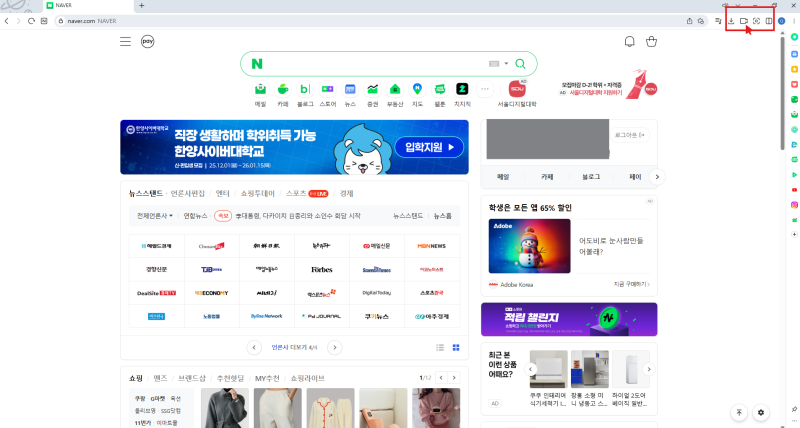
Task: Show more services via three-dots icon
Action: [485, 89]
